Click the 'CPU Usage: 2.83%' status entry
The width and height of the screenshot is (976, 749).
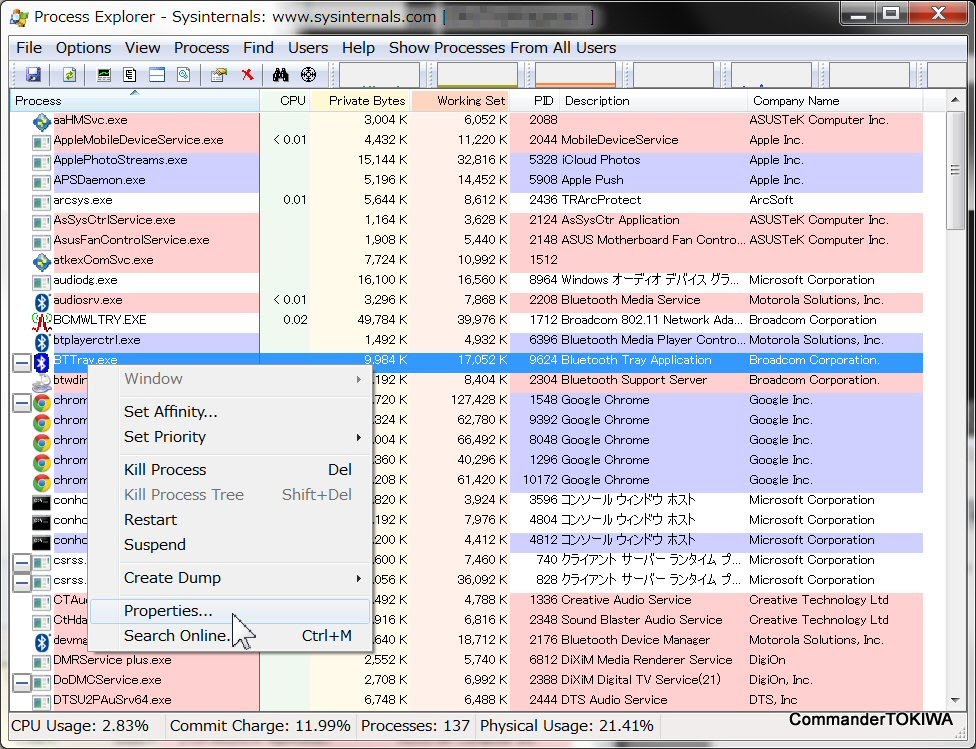pos(80,726)
